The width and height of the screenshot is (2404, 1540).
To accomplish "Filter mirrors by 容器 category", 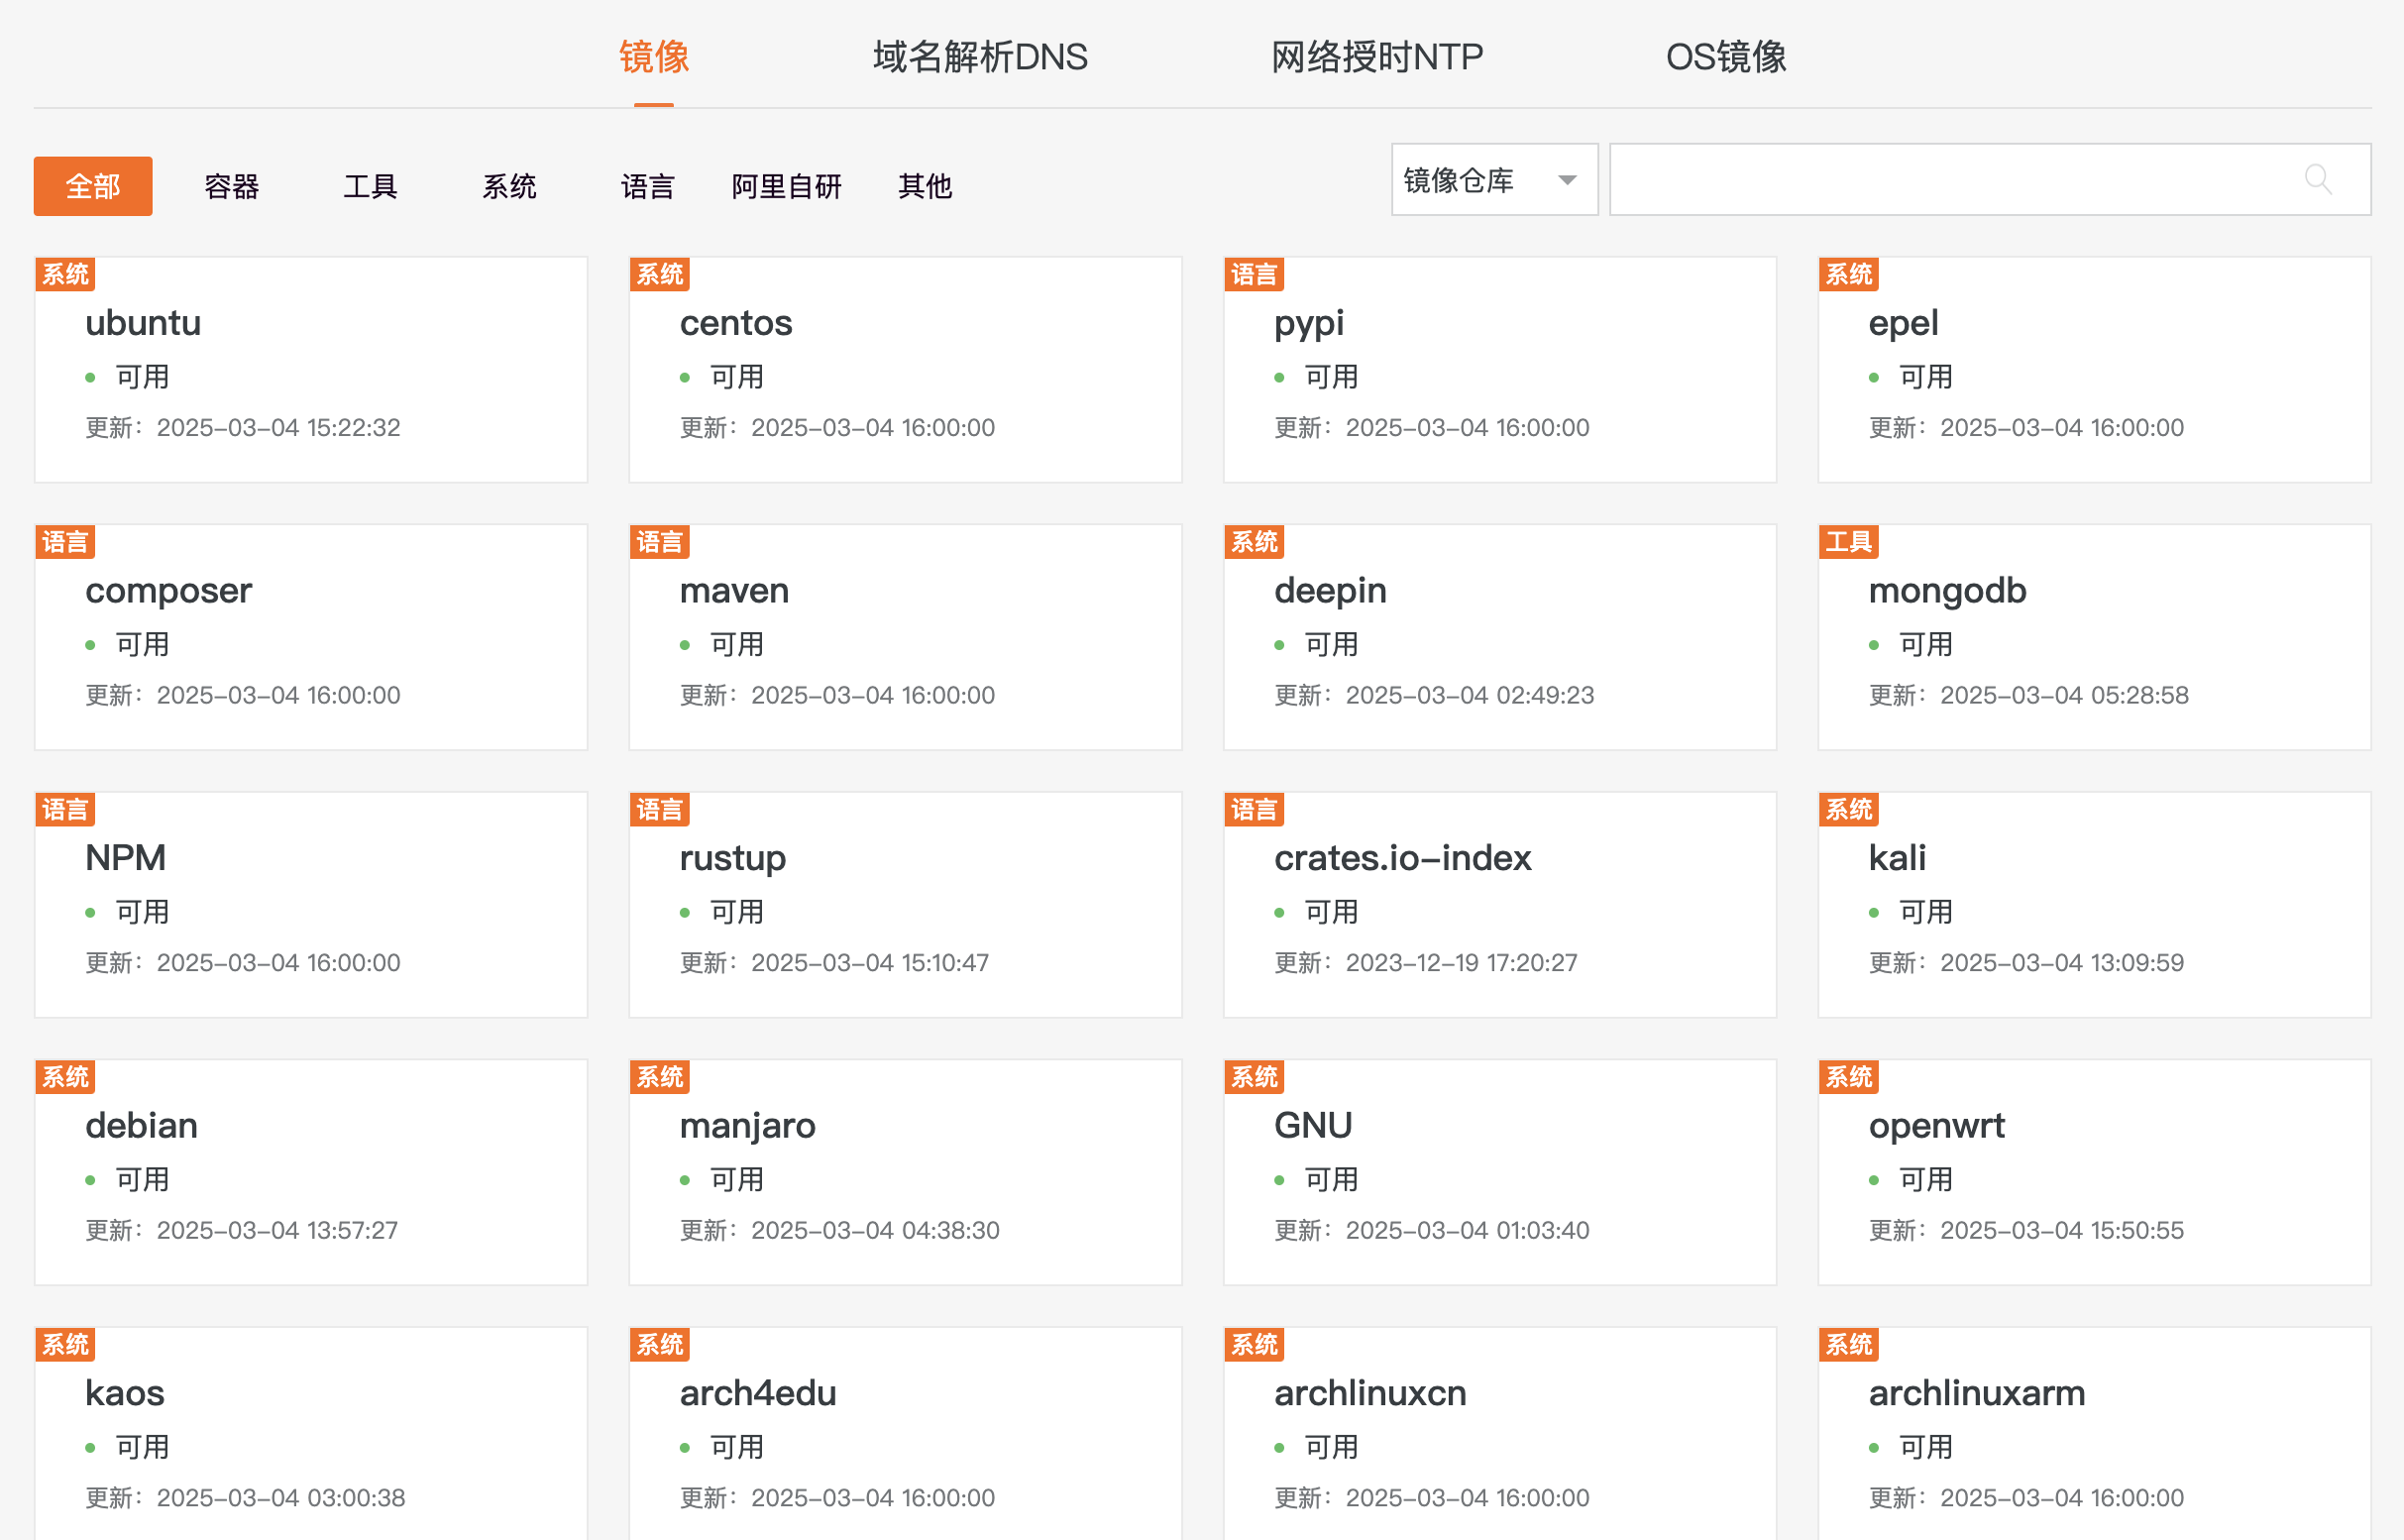I will click(231, 186).
